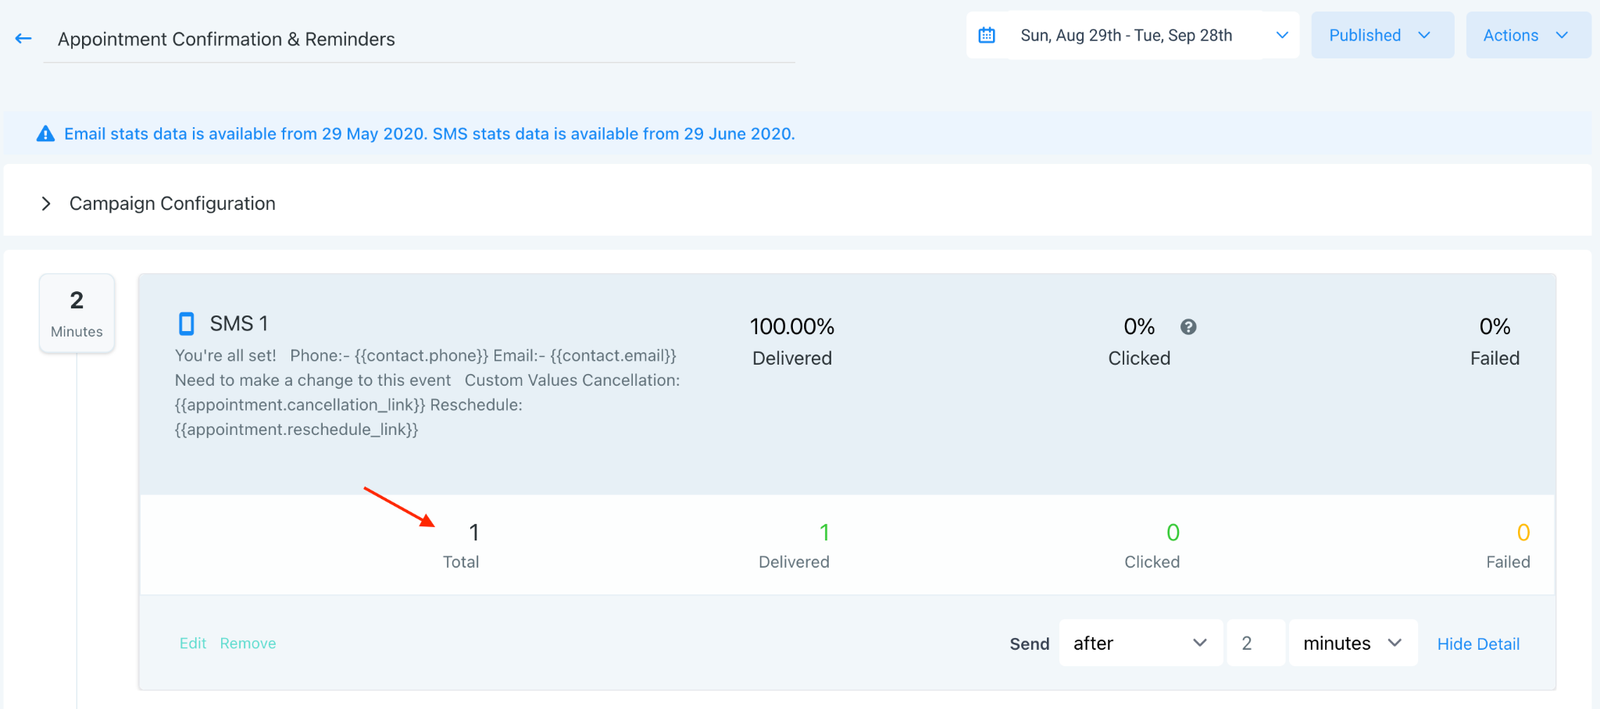1600x709 pixels.
Task: Click the Edit link for SMS 1
Action: point(193,643)
